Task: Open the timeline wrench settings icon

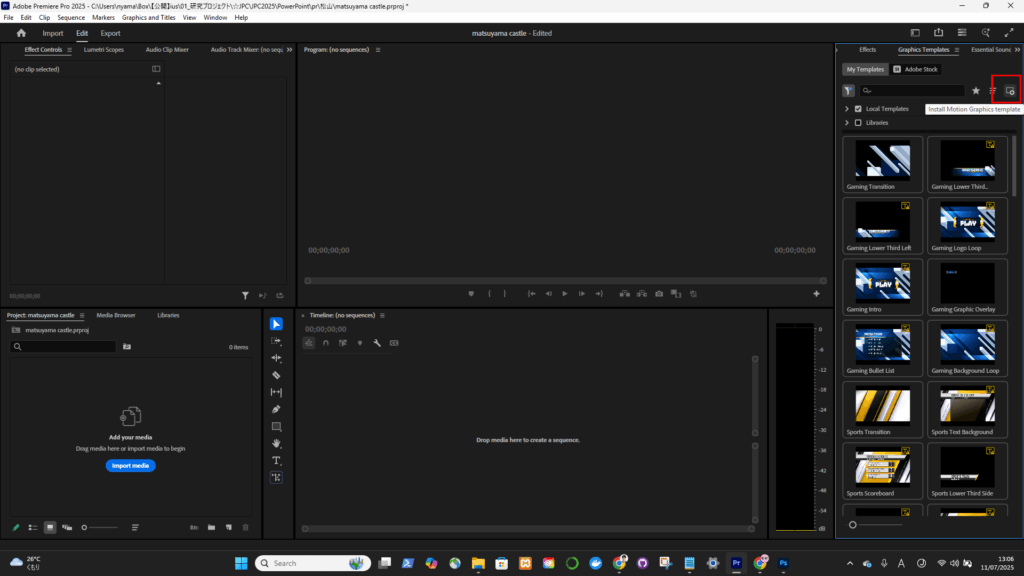Action: click(377, 343)
